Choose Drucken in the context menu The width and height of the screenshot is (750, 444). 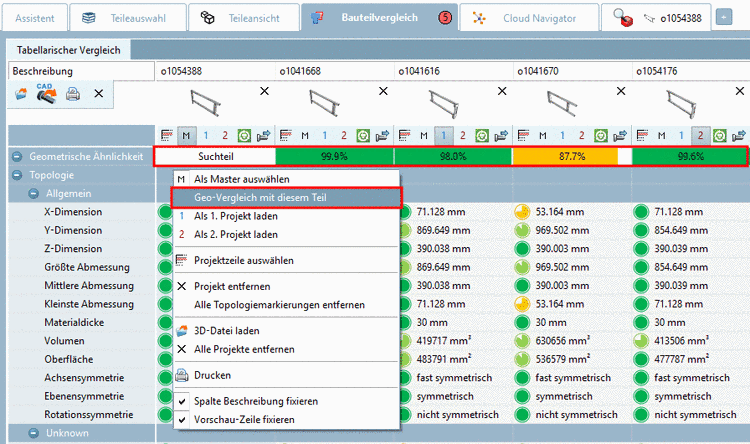pyautogui.click(x=286, y=375)
